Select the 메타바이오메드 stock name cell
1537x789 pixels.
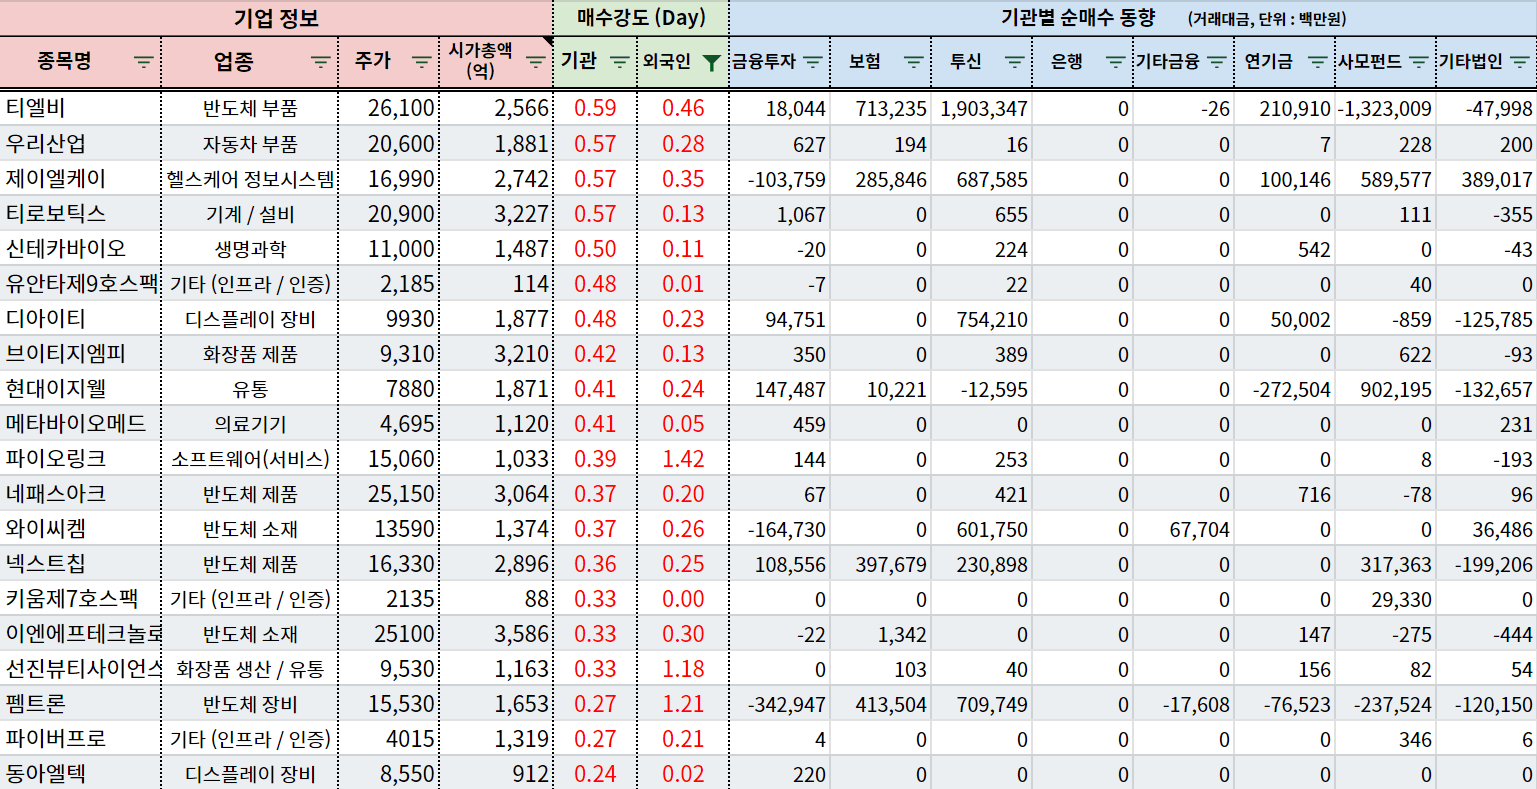(x=80, y=423)
